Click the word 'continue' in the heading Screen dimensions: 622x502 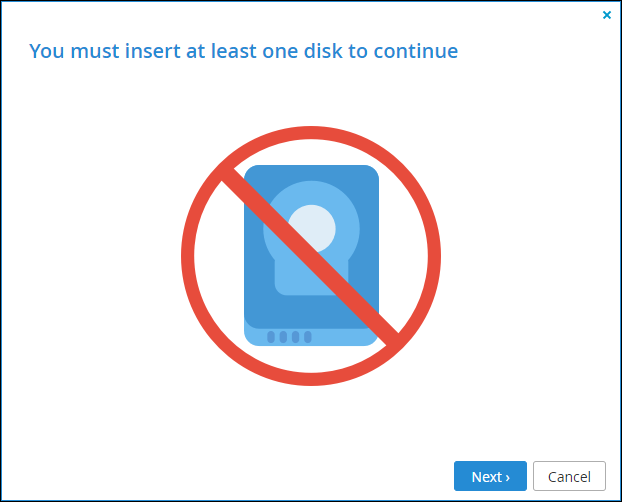pyautogui.click(x=416, y=51)
